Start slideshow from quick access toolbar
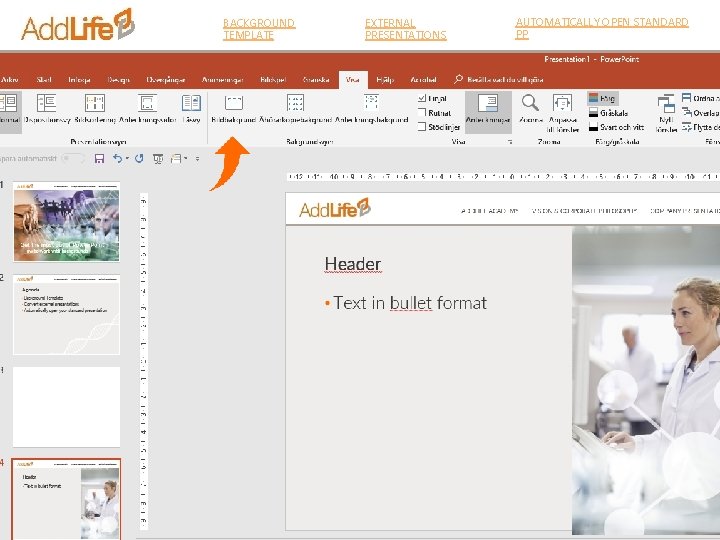This screenshot has height=540, width=720. (x=158, y=159)
